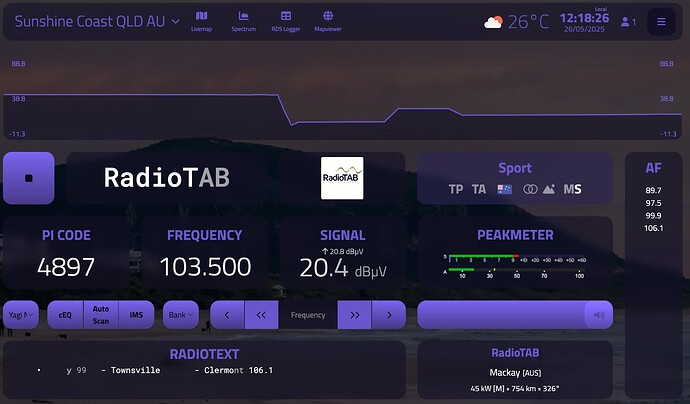
Task: Click the RadioTAB PS name display
Action: pyautogui.click(x=167, y=178)
